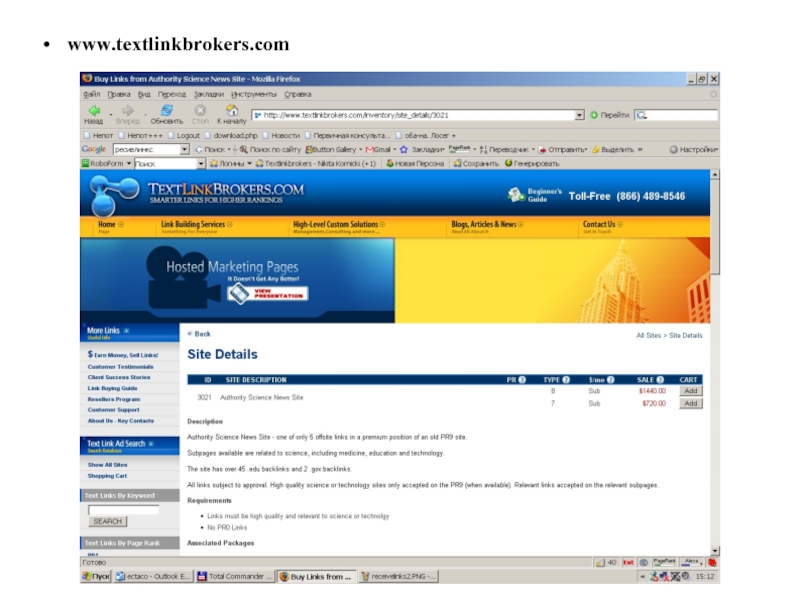Switch to ectaco Outlook taskbar item

(153, 577)
